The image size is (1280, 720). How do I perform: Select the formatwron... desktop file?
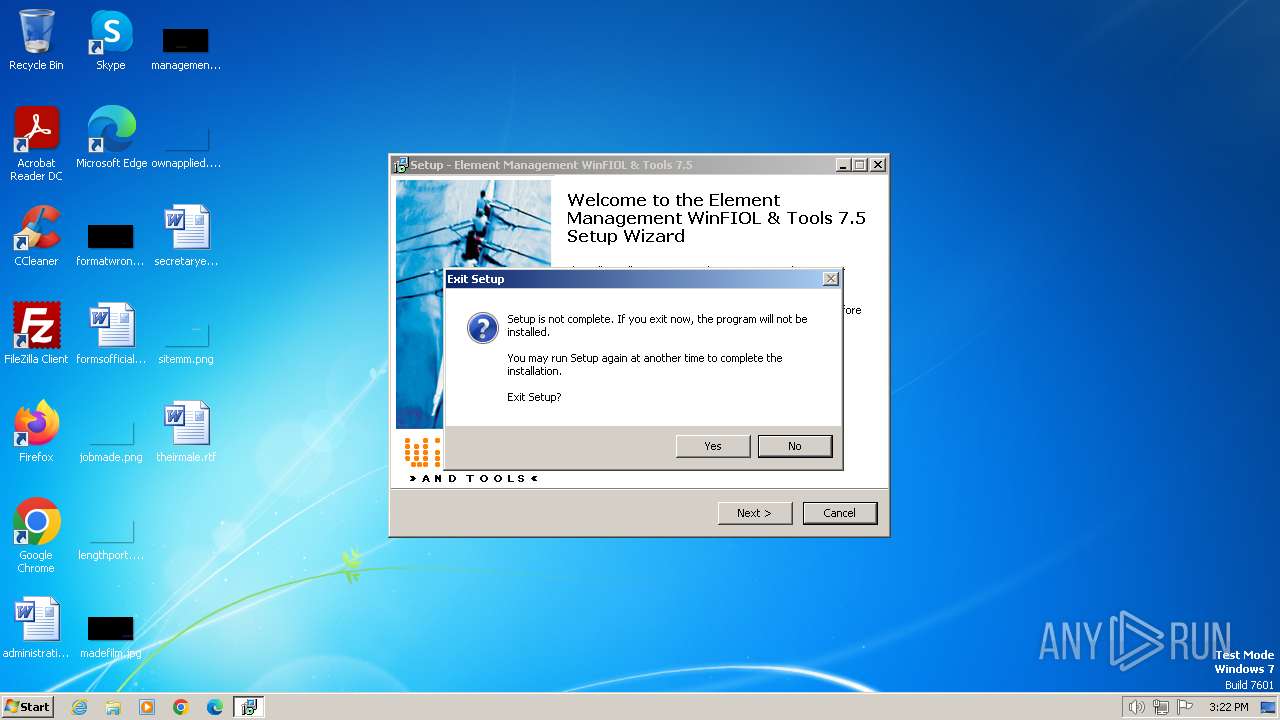(111, 244)
